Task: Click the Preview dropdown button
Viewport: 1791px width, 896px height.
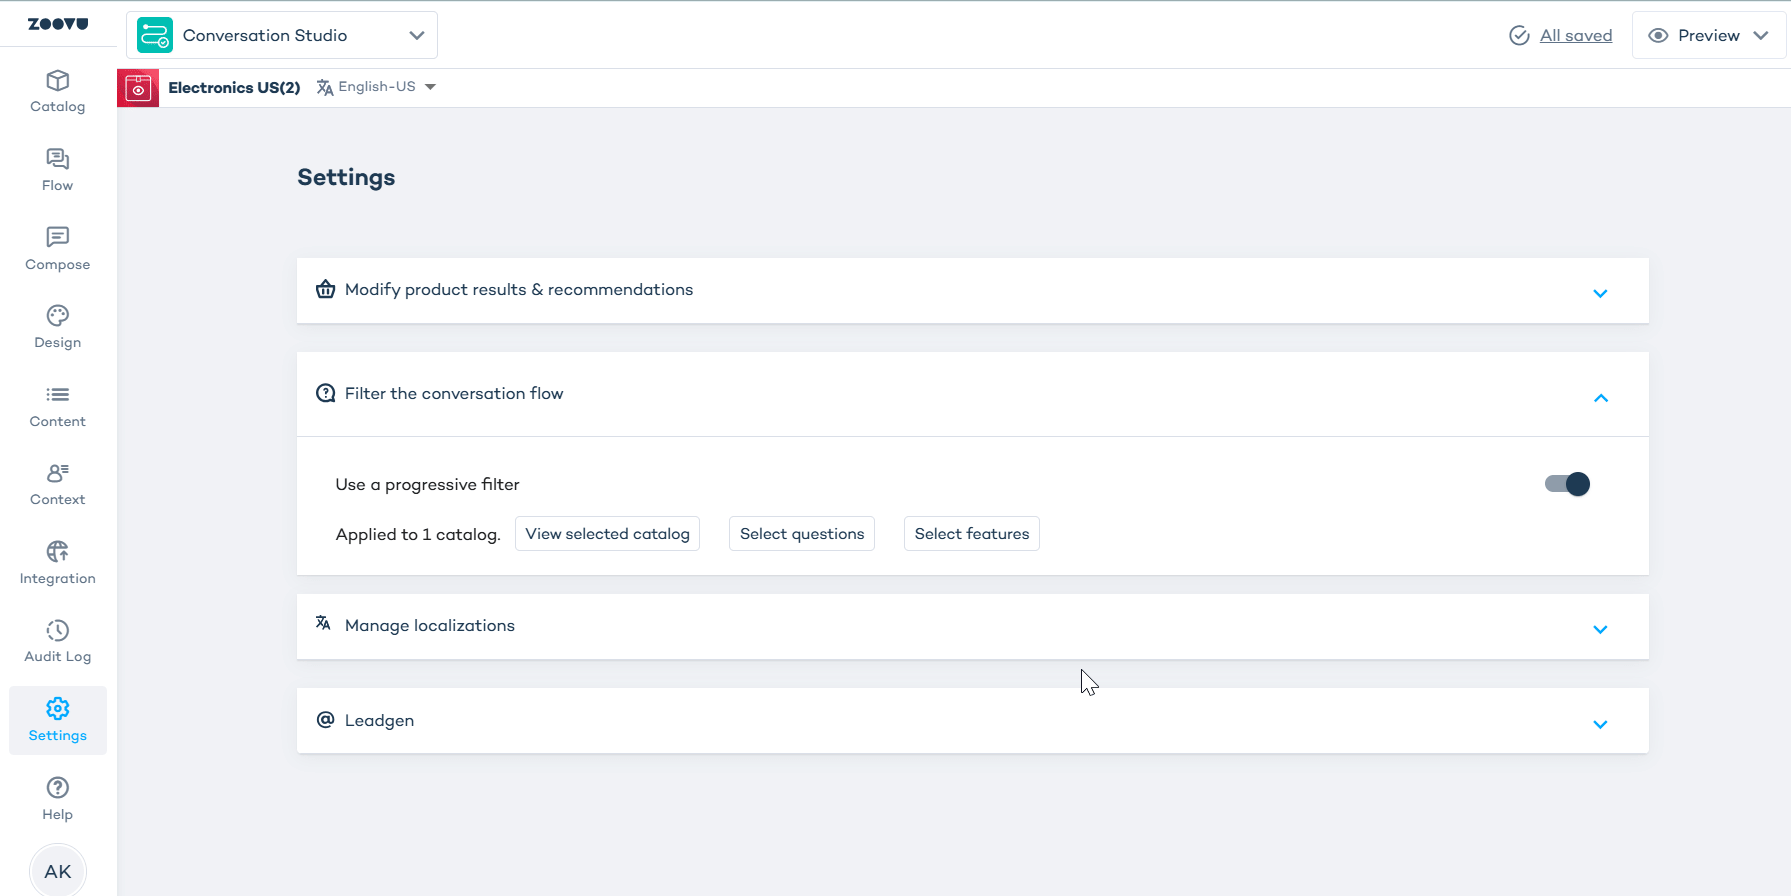Action: [1709, 36]
